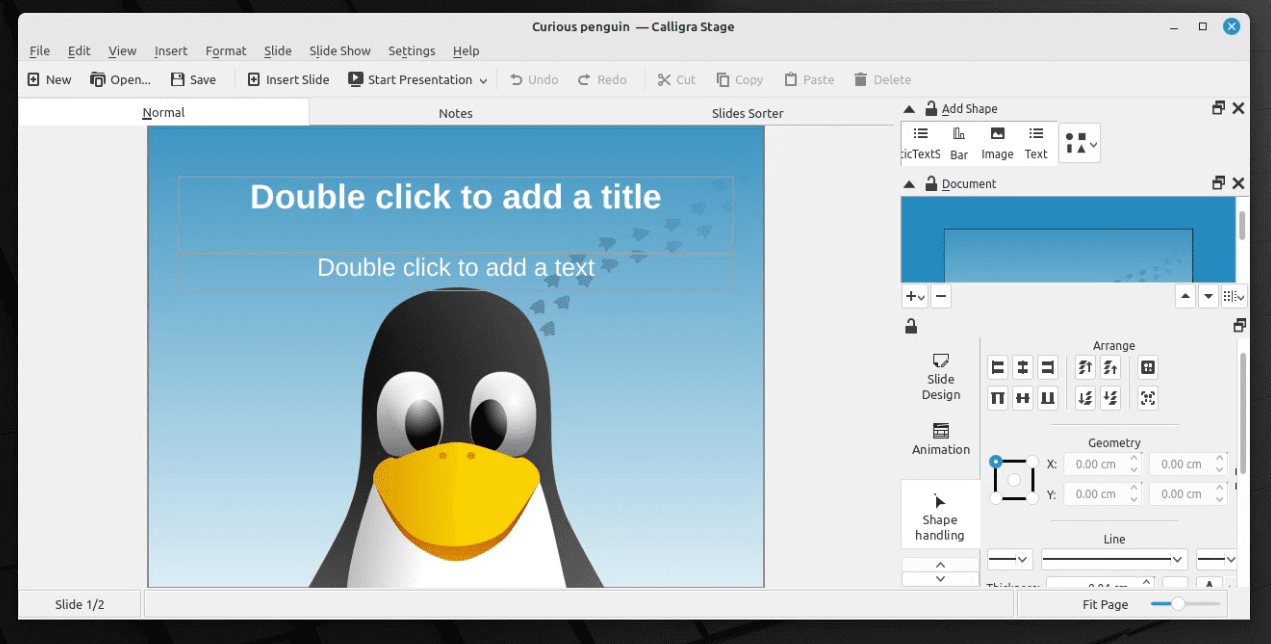Float the Add Shape docker panel
This screenshot has width=1271, height=644.
coord(1218,108)
